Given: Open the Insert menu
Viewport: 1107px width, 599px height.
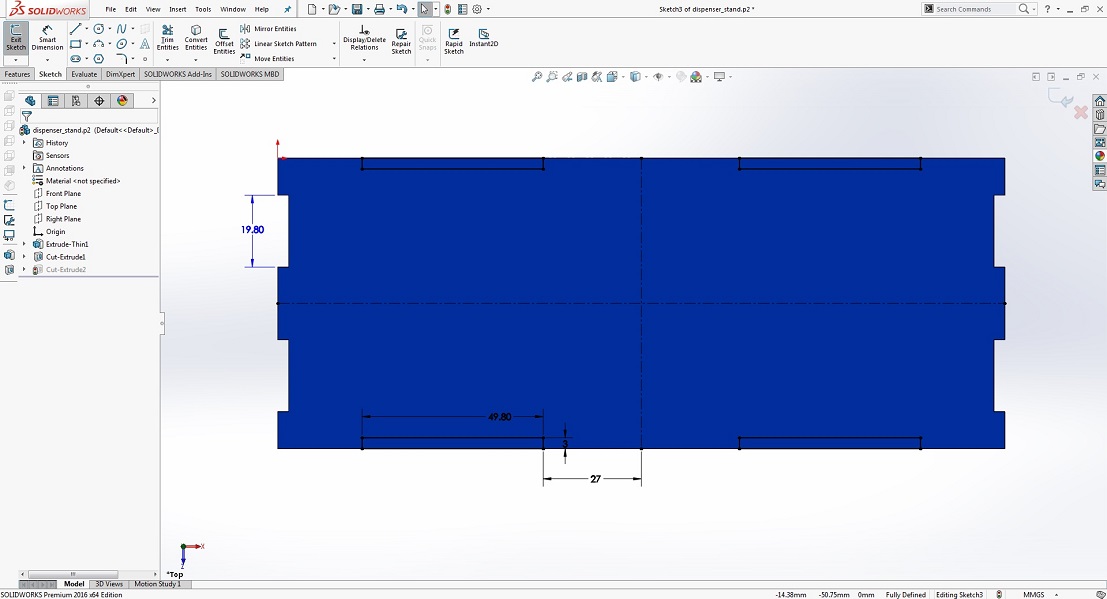Looking at the screenshot, I should (178, 9).
